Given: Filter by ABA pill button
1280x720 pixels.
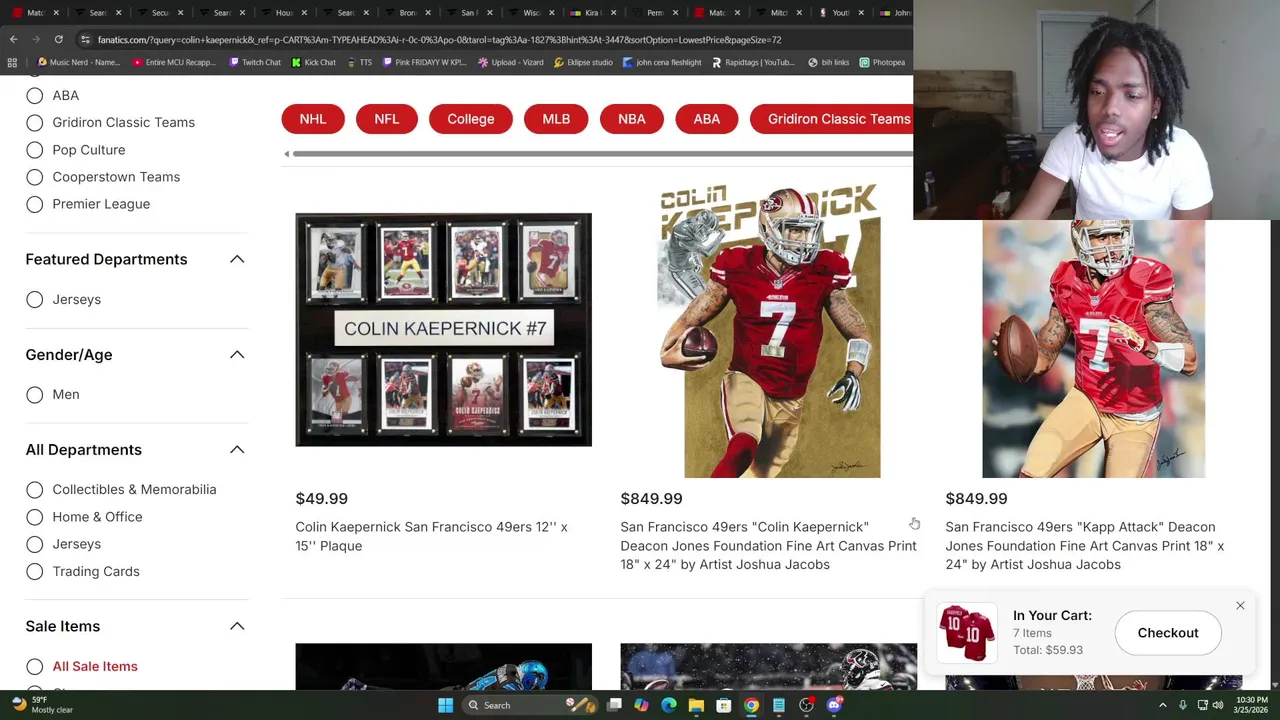Looking at the screenshot, I should coord(706,119).
